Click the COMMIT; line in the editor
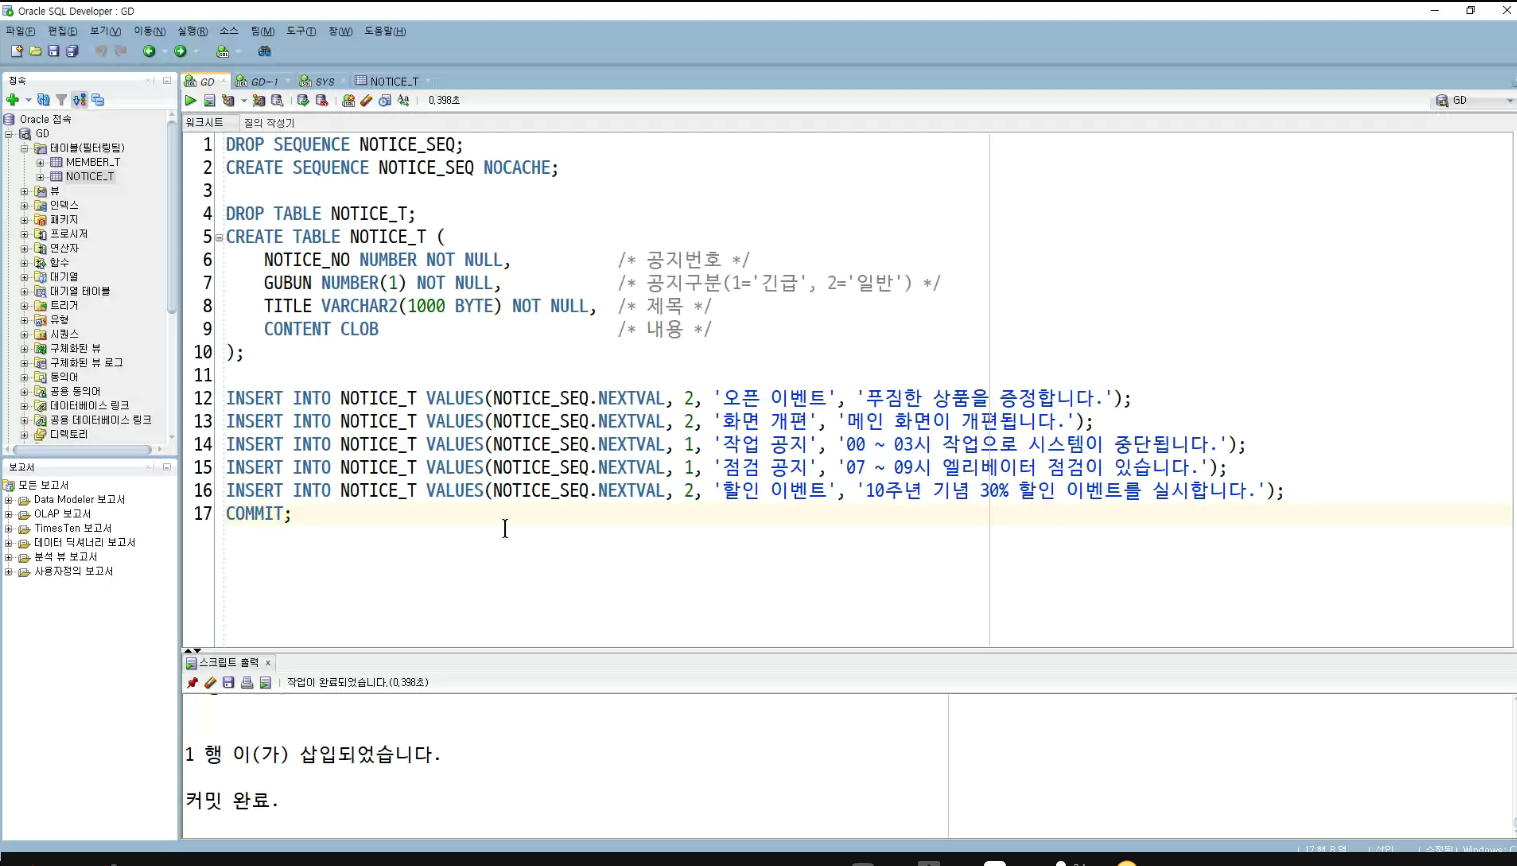The image size is (1517, 866). click(258, 514)
